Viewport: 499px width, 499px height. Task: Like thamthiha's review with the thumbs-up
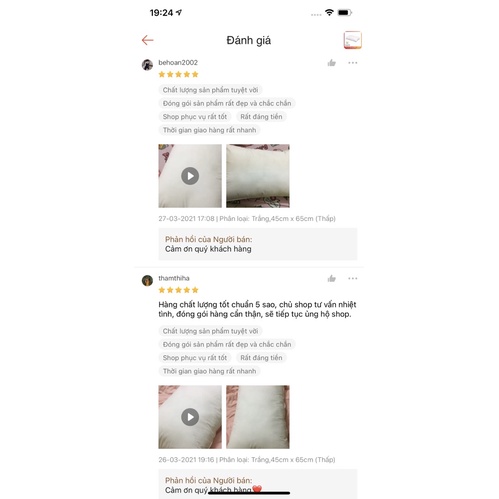332,278
